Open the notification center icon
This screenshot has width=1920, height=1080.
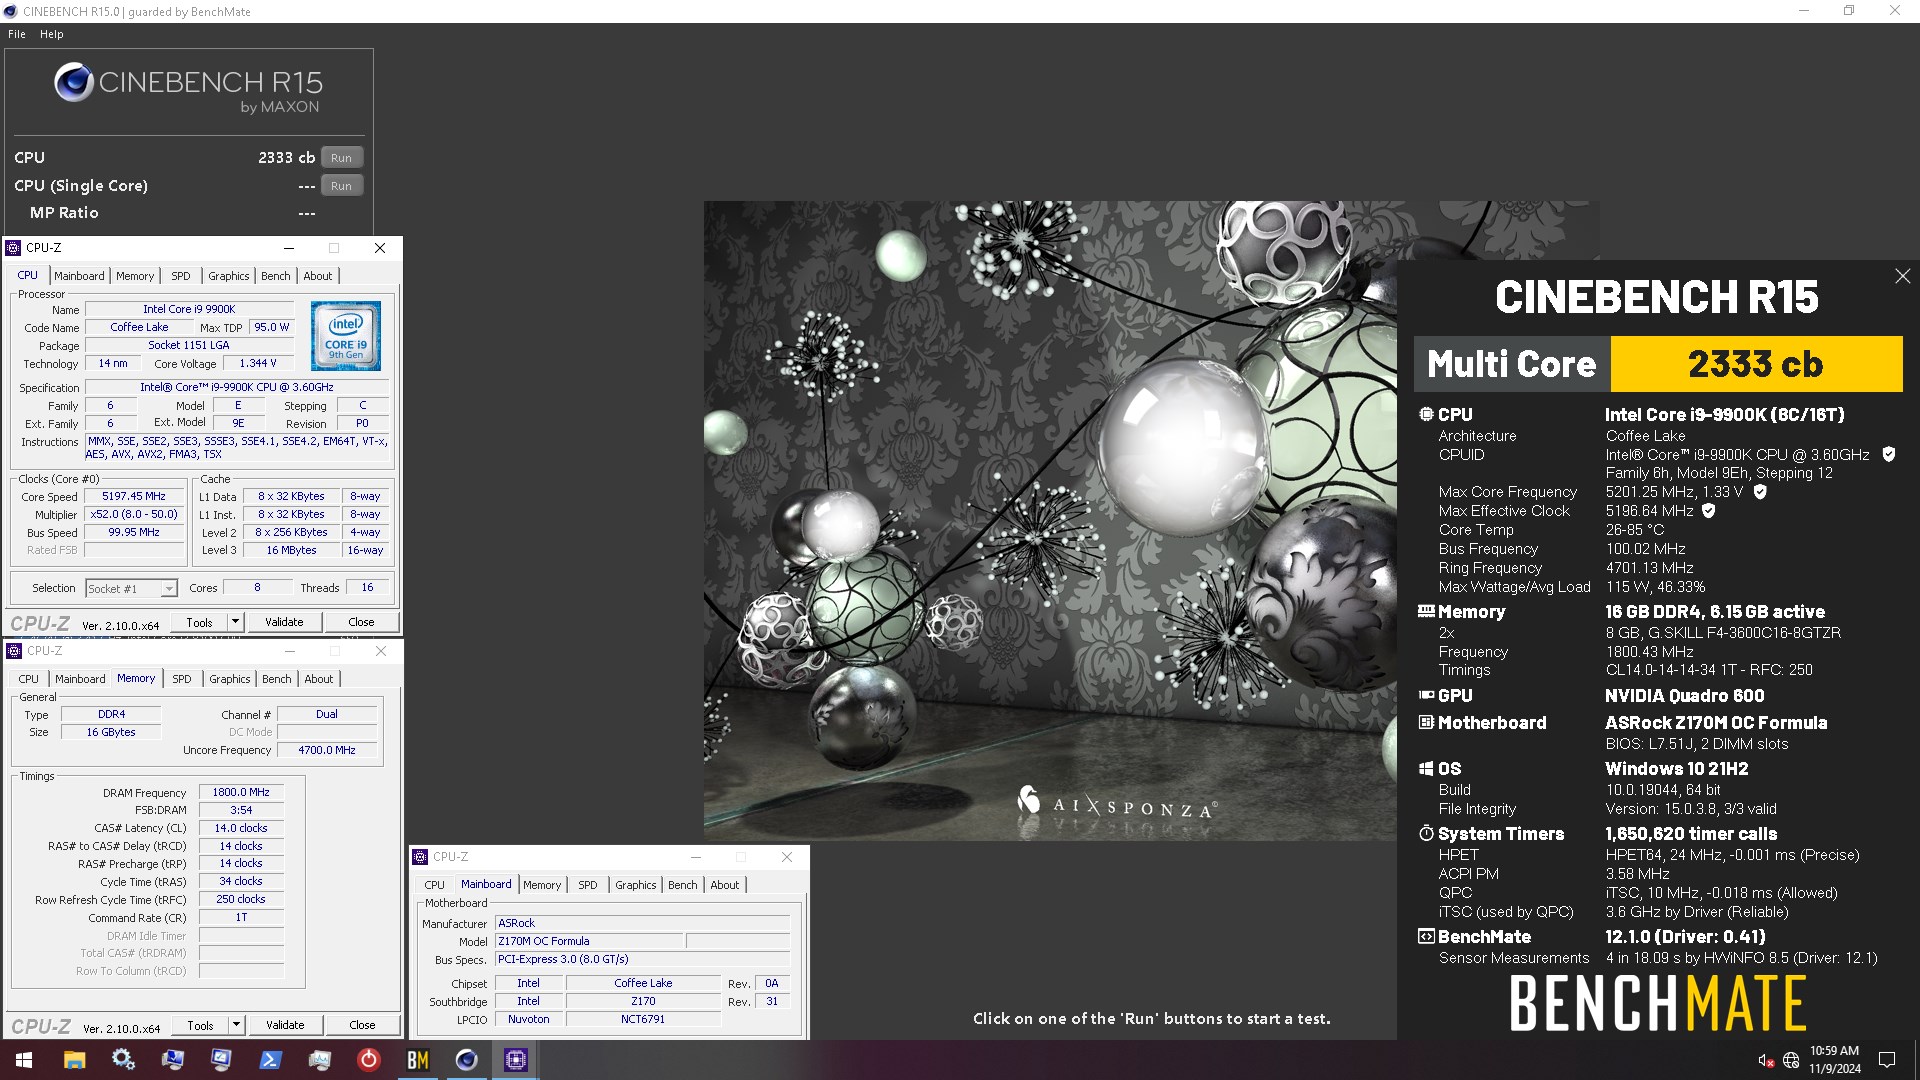[x=1887, y=1060]
